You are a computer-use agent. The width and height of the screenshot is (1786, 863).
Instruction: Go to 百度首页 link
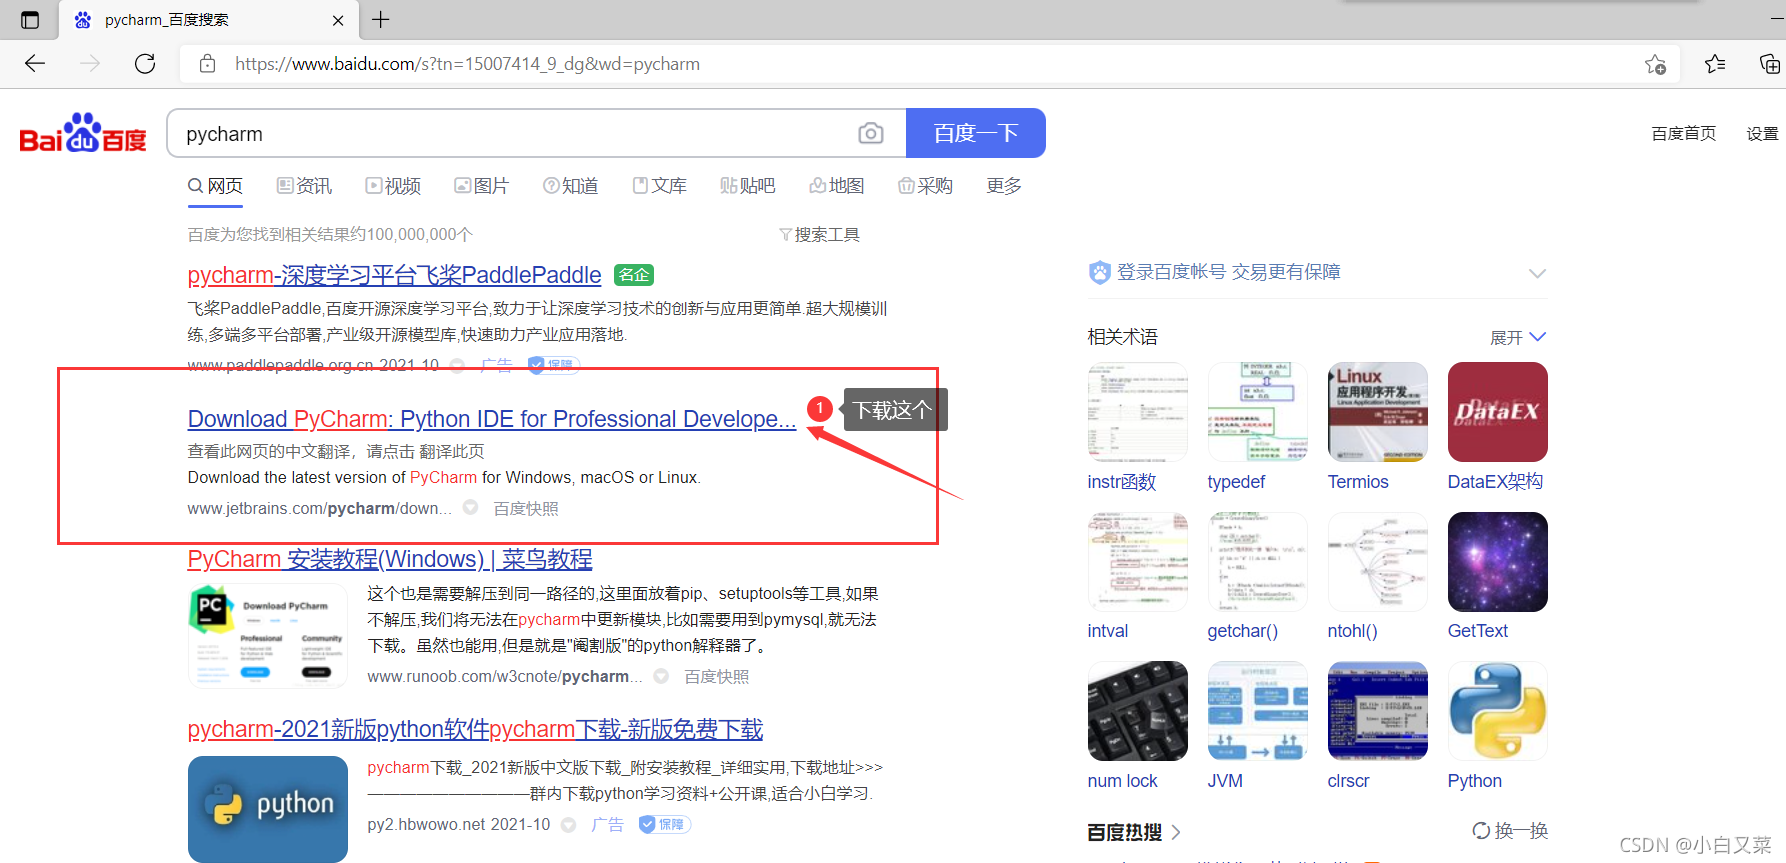pos(1684,134)
